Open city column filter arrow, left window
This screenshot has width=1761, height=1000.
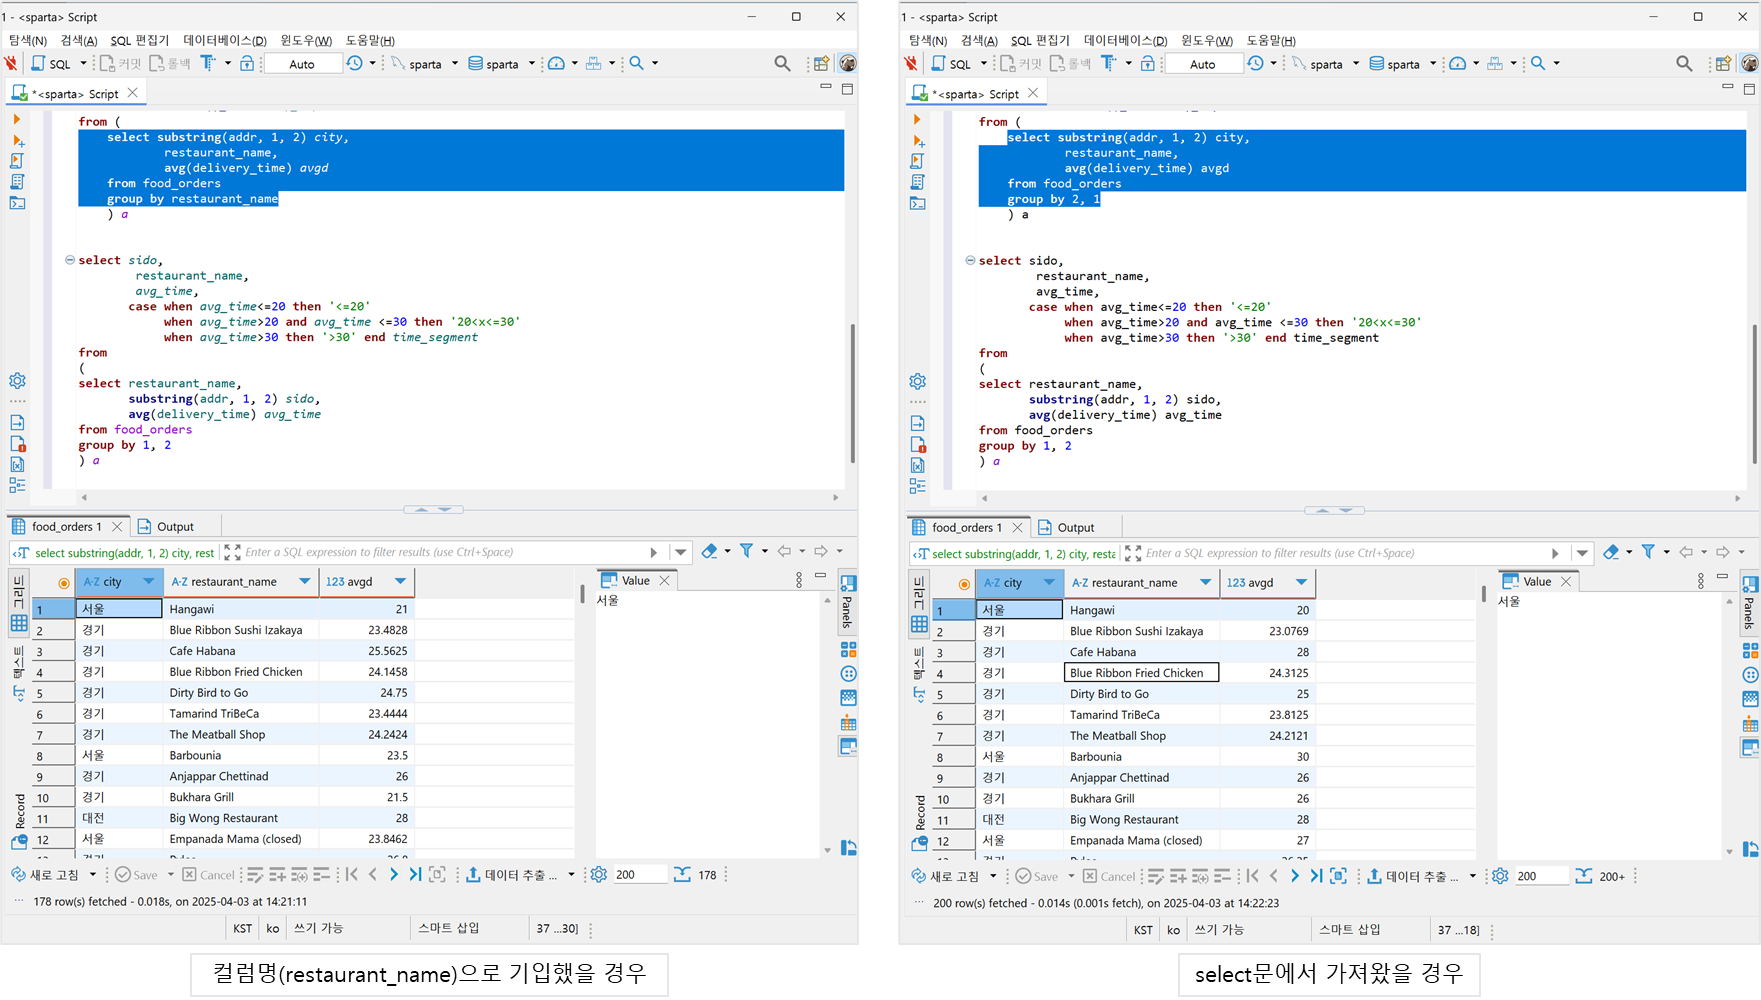point(149,582)
